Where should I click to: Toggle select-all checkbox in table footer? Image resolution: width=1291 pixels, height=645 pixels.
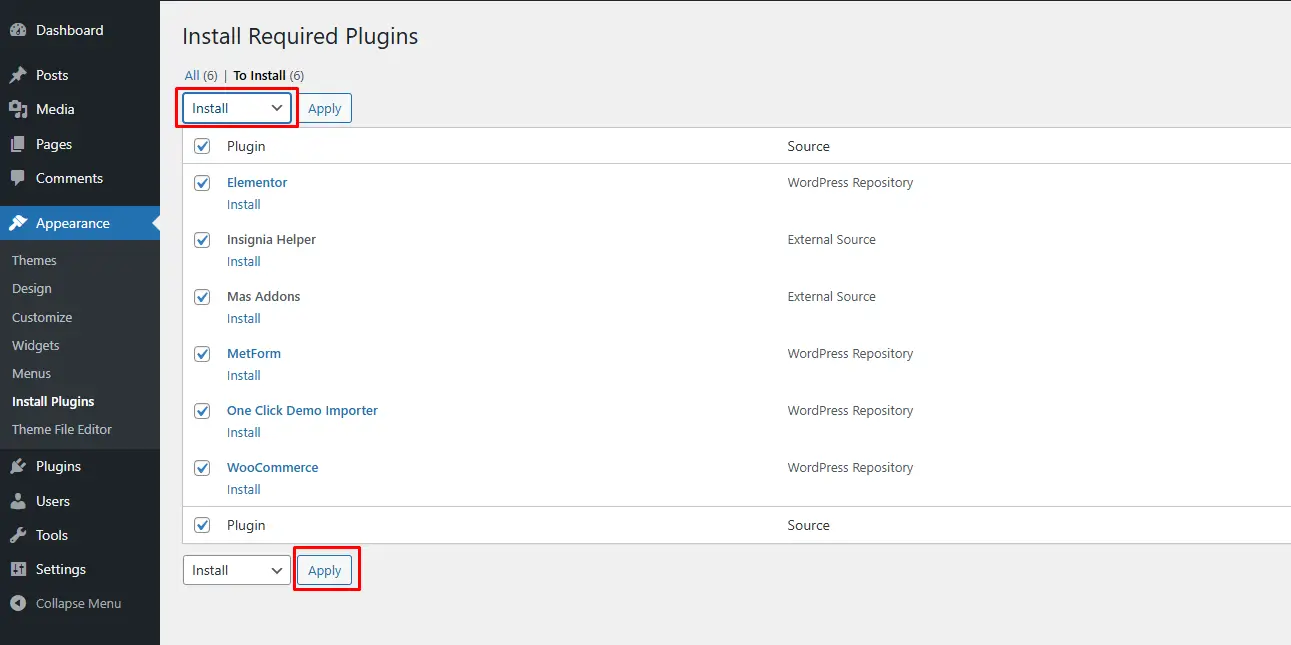click(203, 525)
